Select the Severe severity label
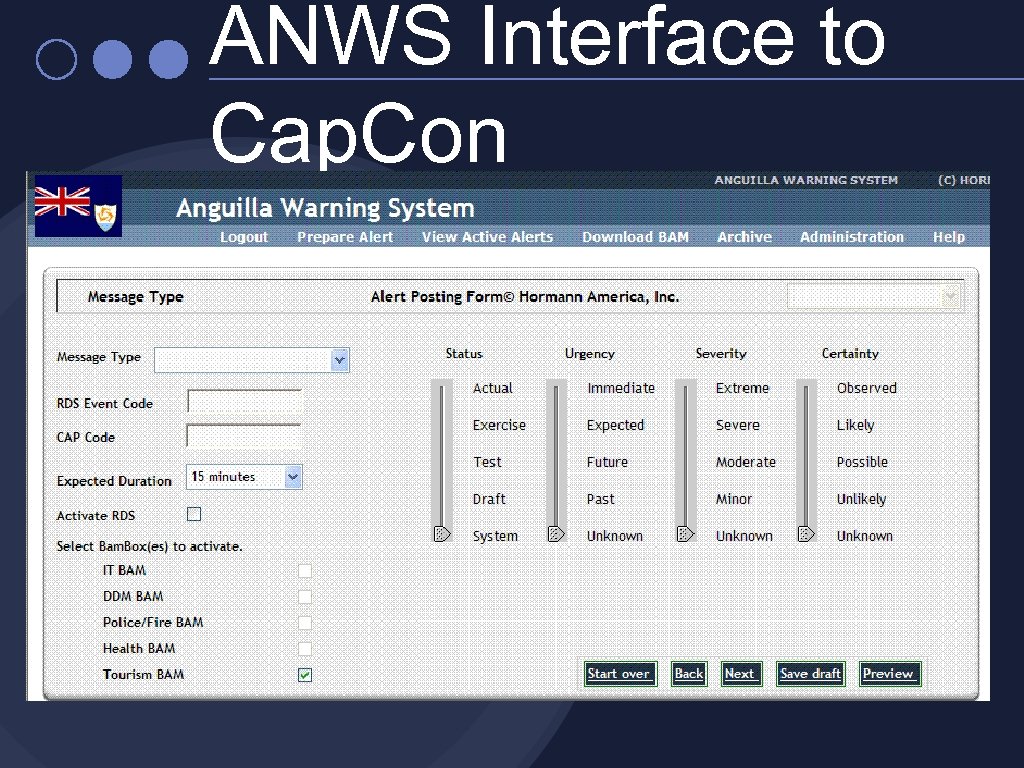This screenshot has height=768, width=1024. 737,425
